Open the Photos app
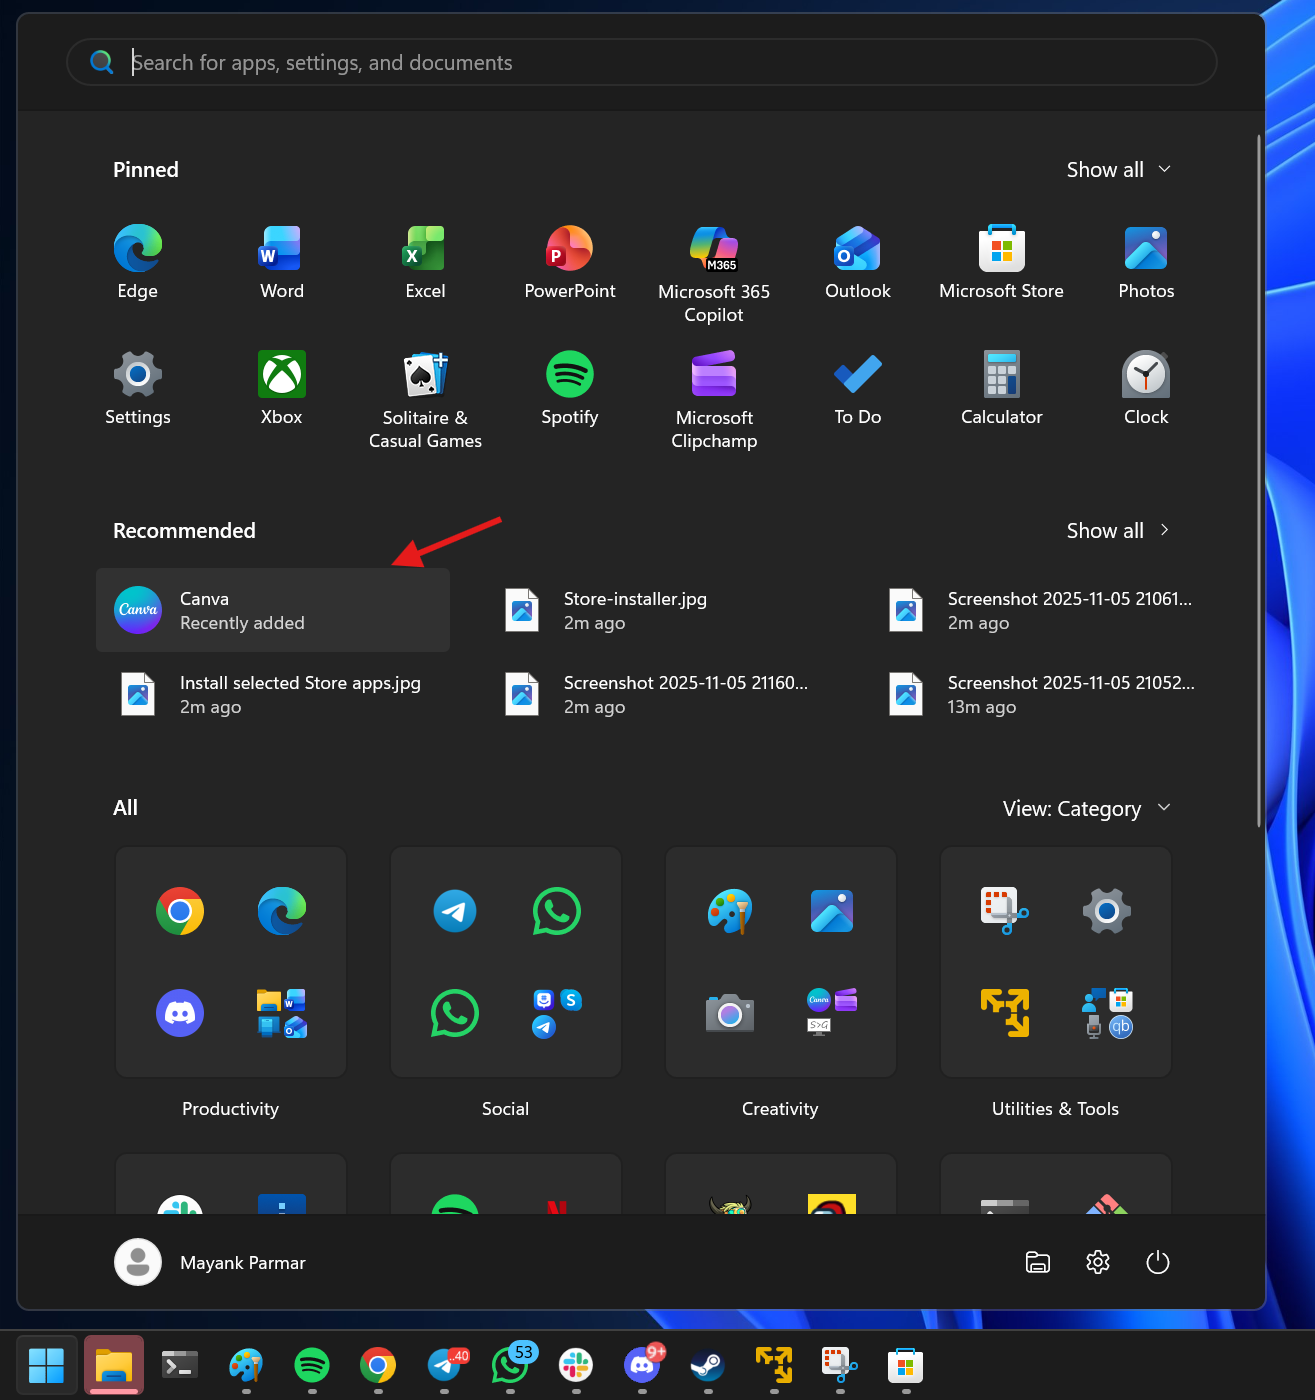The image size is (1315, 1400). click(1145, 262)
